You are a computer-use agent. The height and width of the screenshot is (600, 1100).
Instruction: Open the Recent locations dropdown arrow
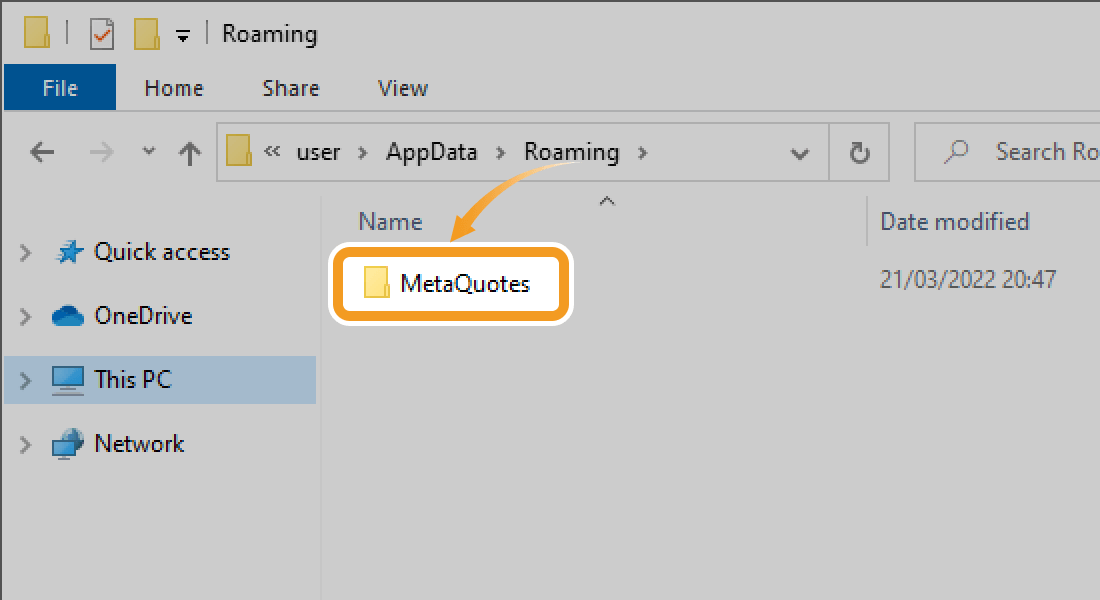149,152
